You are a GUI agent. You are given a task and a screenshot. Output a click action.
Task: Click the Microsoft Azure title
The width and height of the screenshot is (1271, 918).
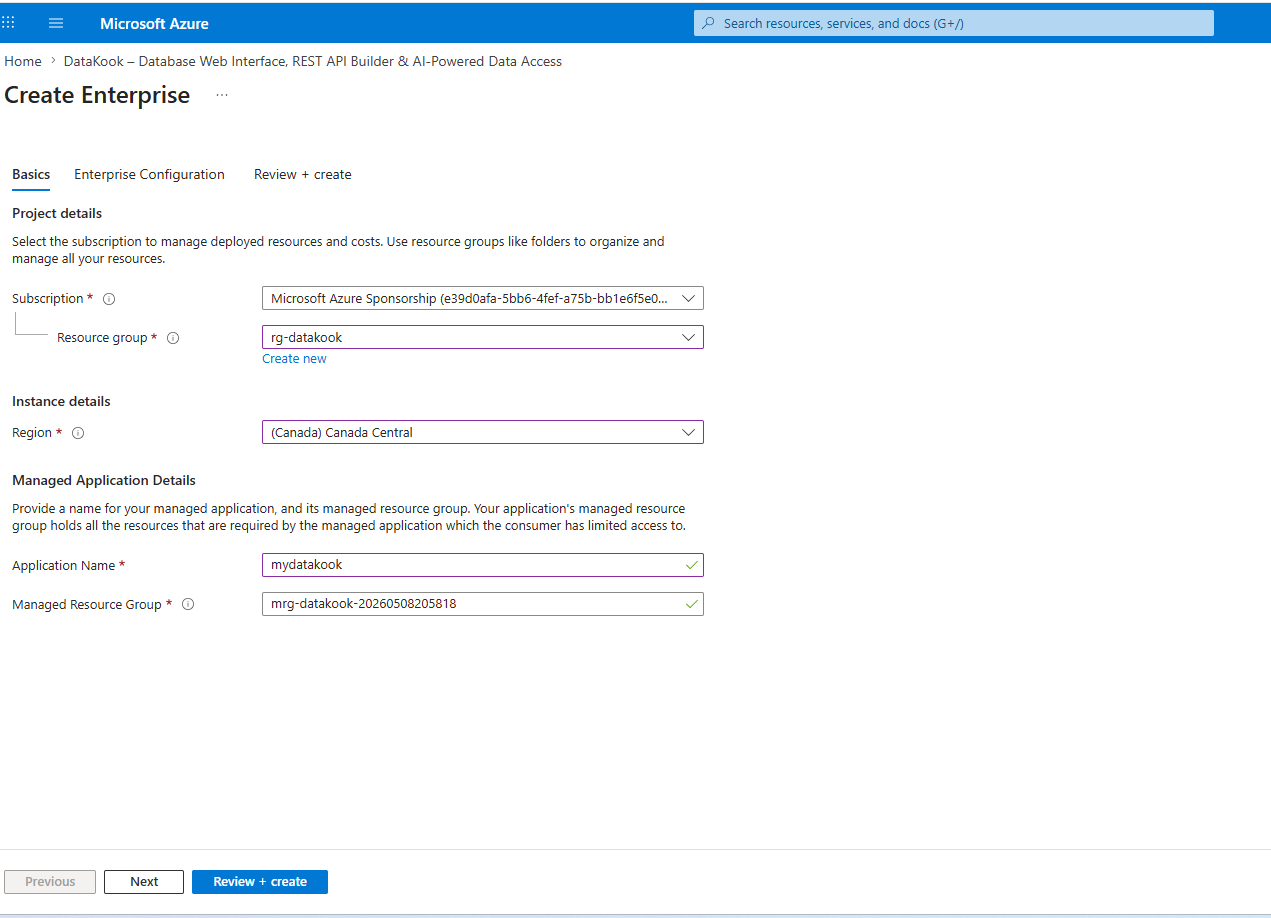click(155, 23)
